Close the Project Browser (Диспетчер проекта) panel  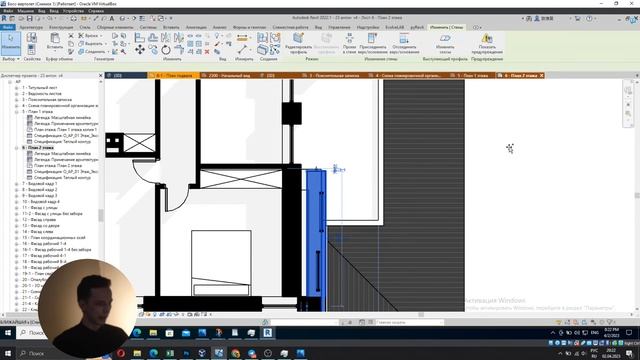tap(101, 76)
